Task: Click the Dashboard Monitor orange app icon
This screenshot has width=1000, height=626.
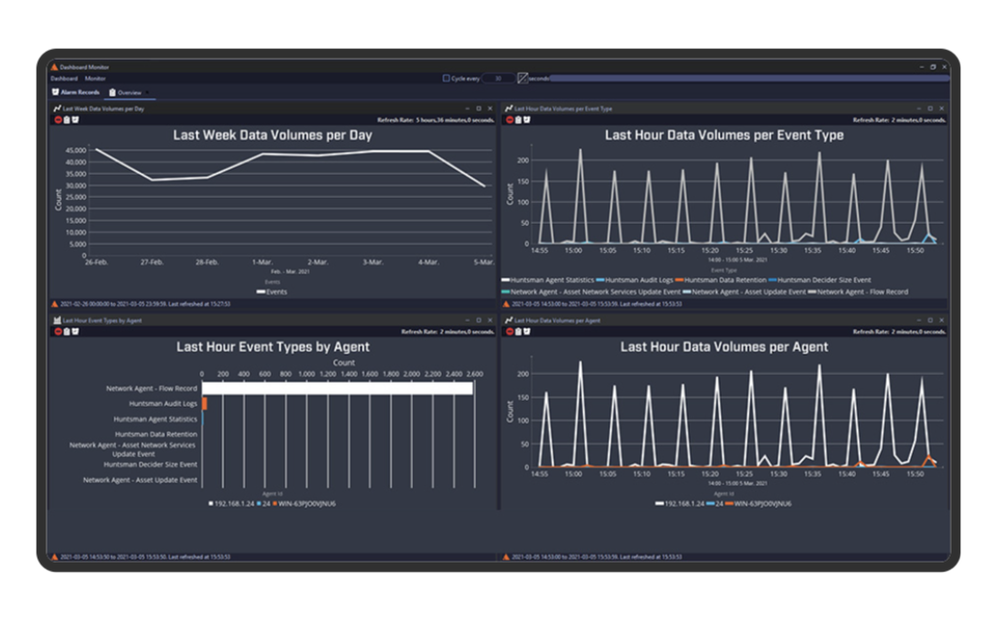Action: pyautogui.click(x=54, y=67)
